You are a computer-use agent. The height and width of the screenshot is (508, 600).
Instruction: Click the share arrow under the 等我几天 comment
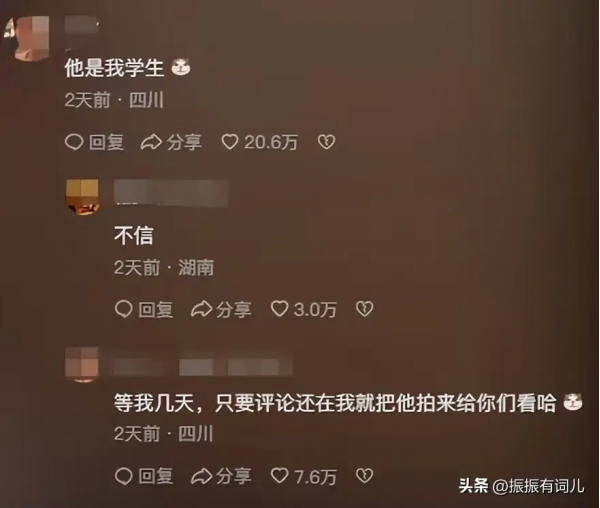tap(201, 476)
